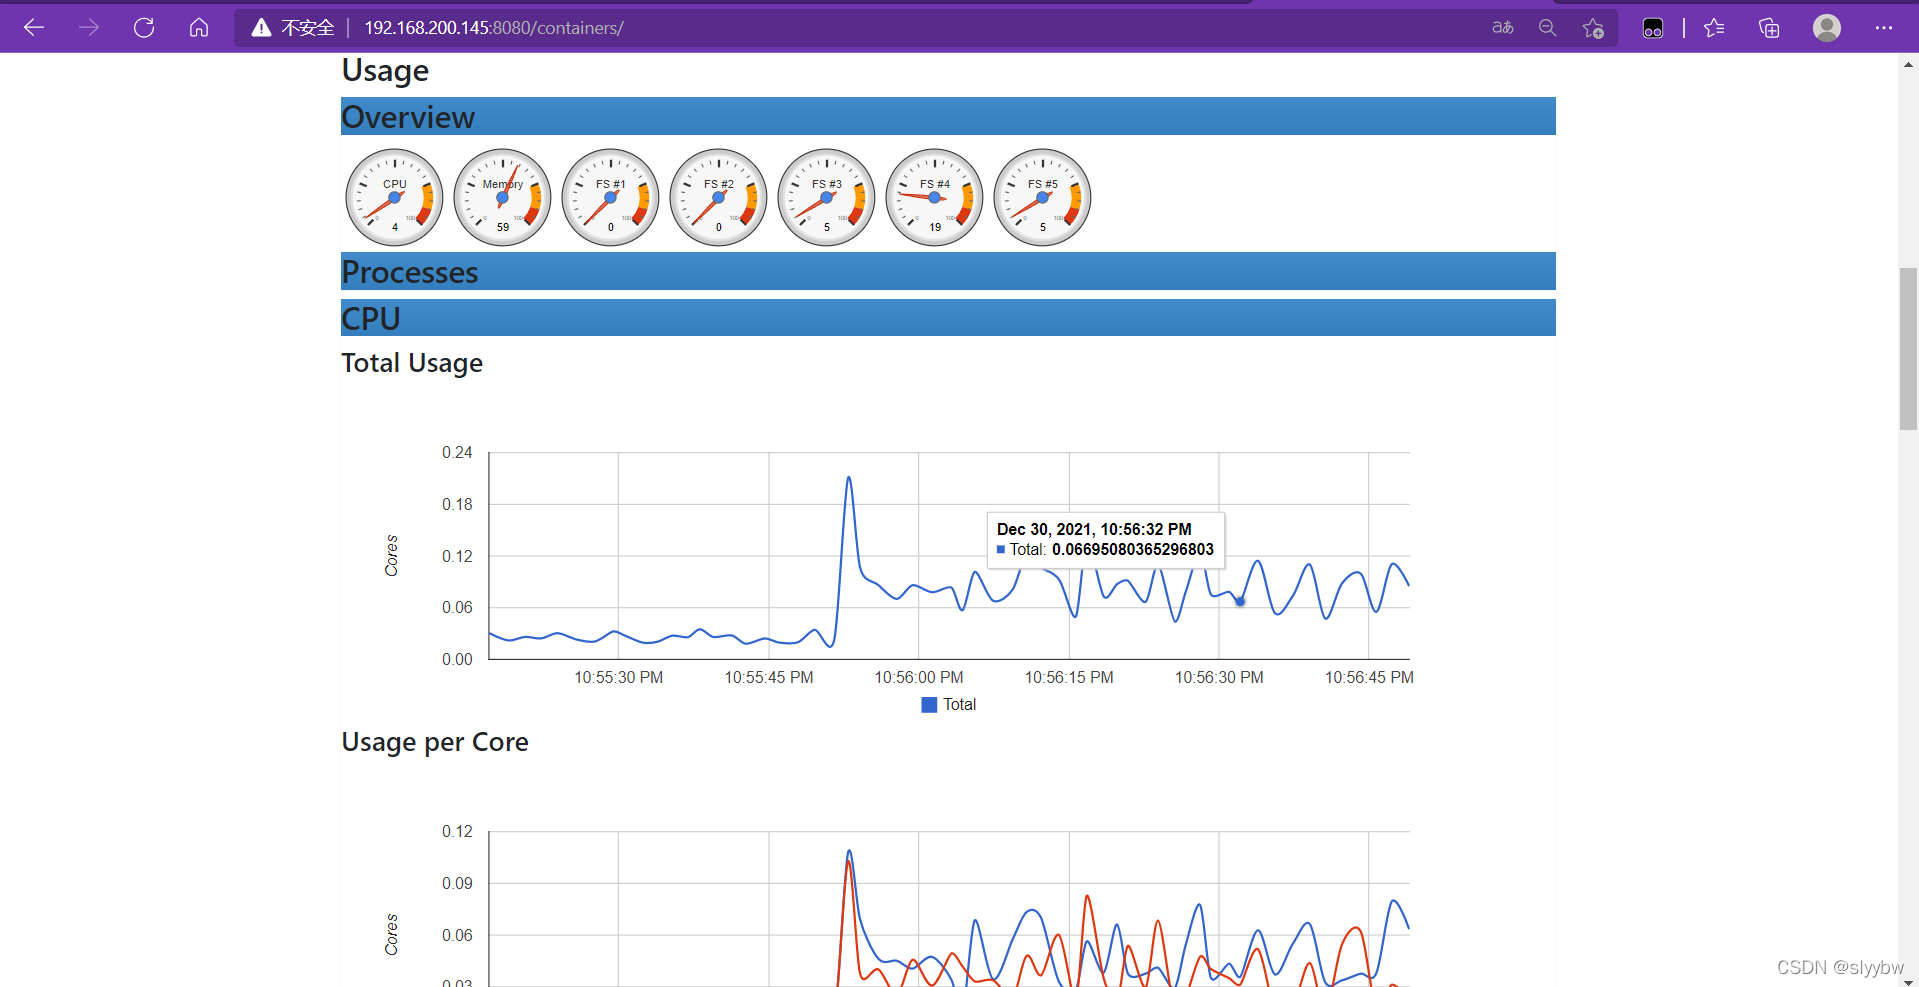Click the 10:56:45 PM axis label

pyautogui.click(x=1369, y=678)
